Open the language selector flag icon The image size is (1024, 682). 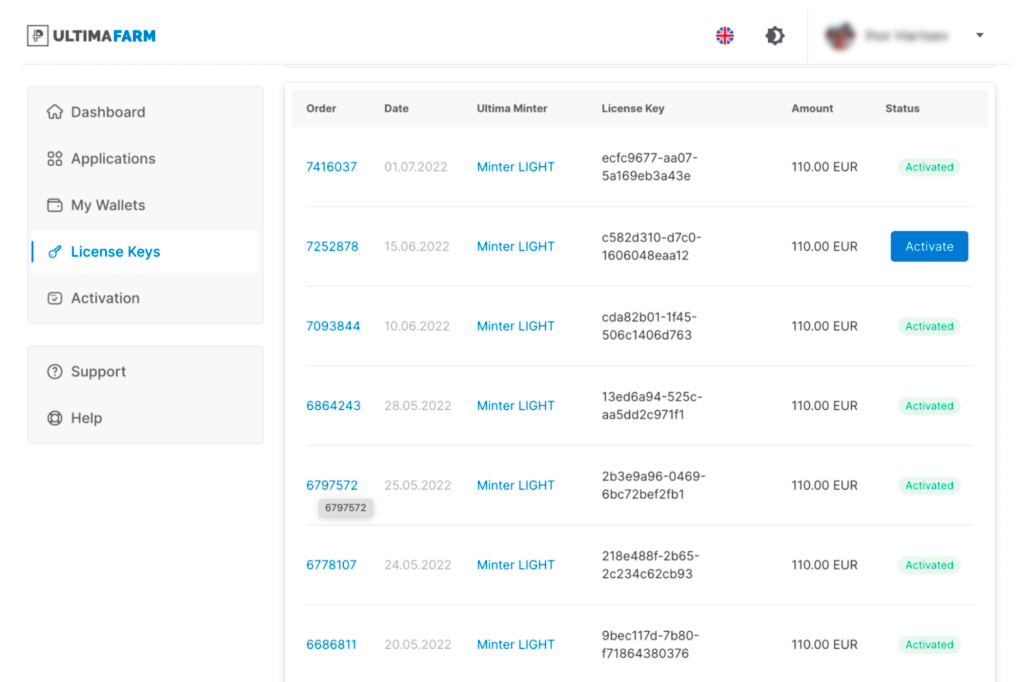724,35
